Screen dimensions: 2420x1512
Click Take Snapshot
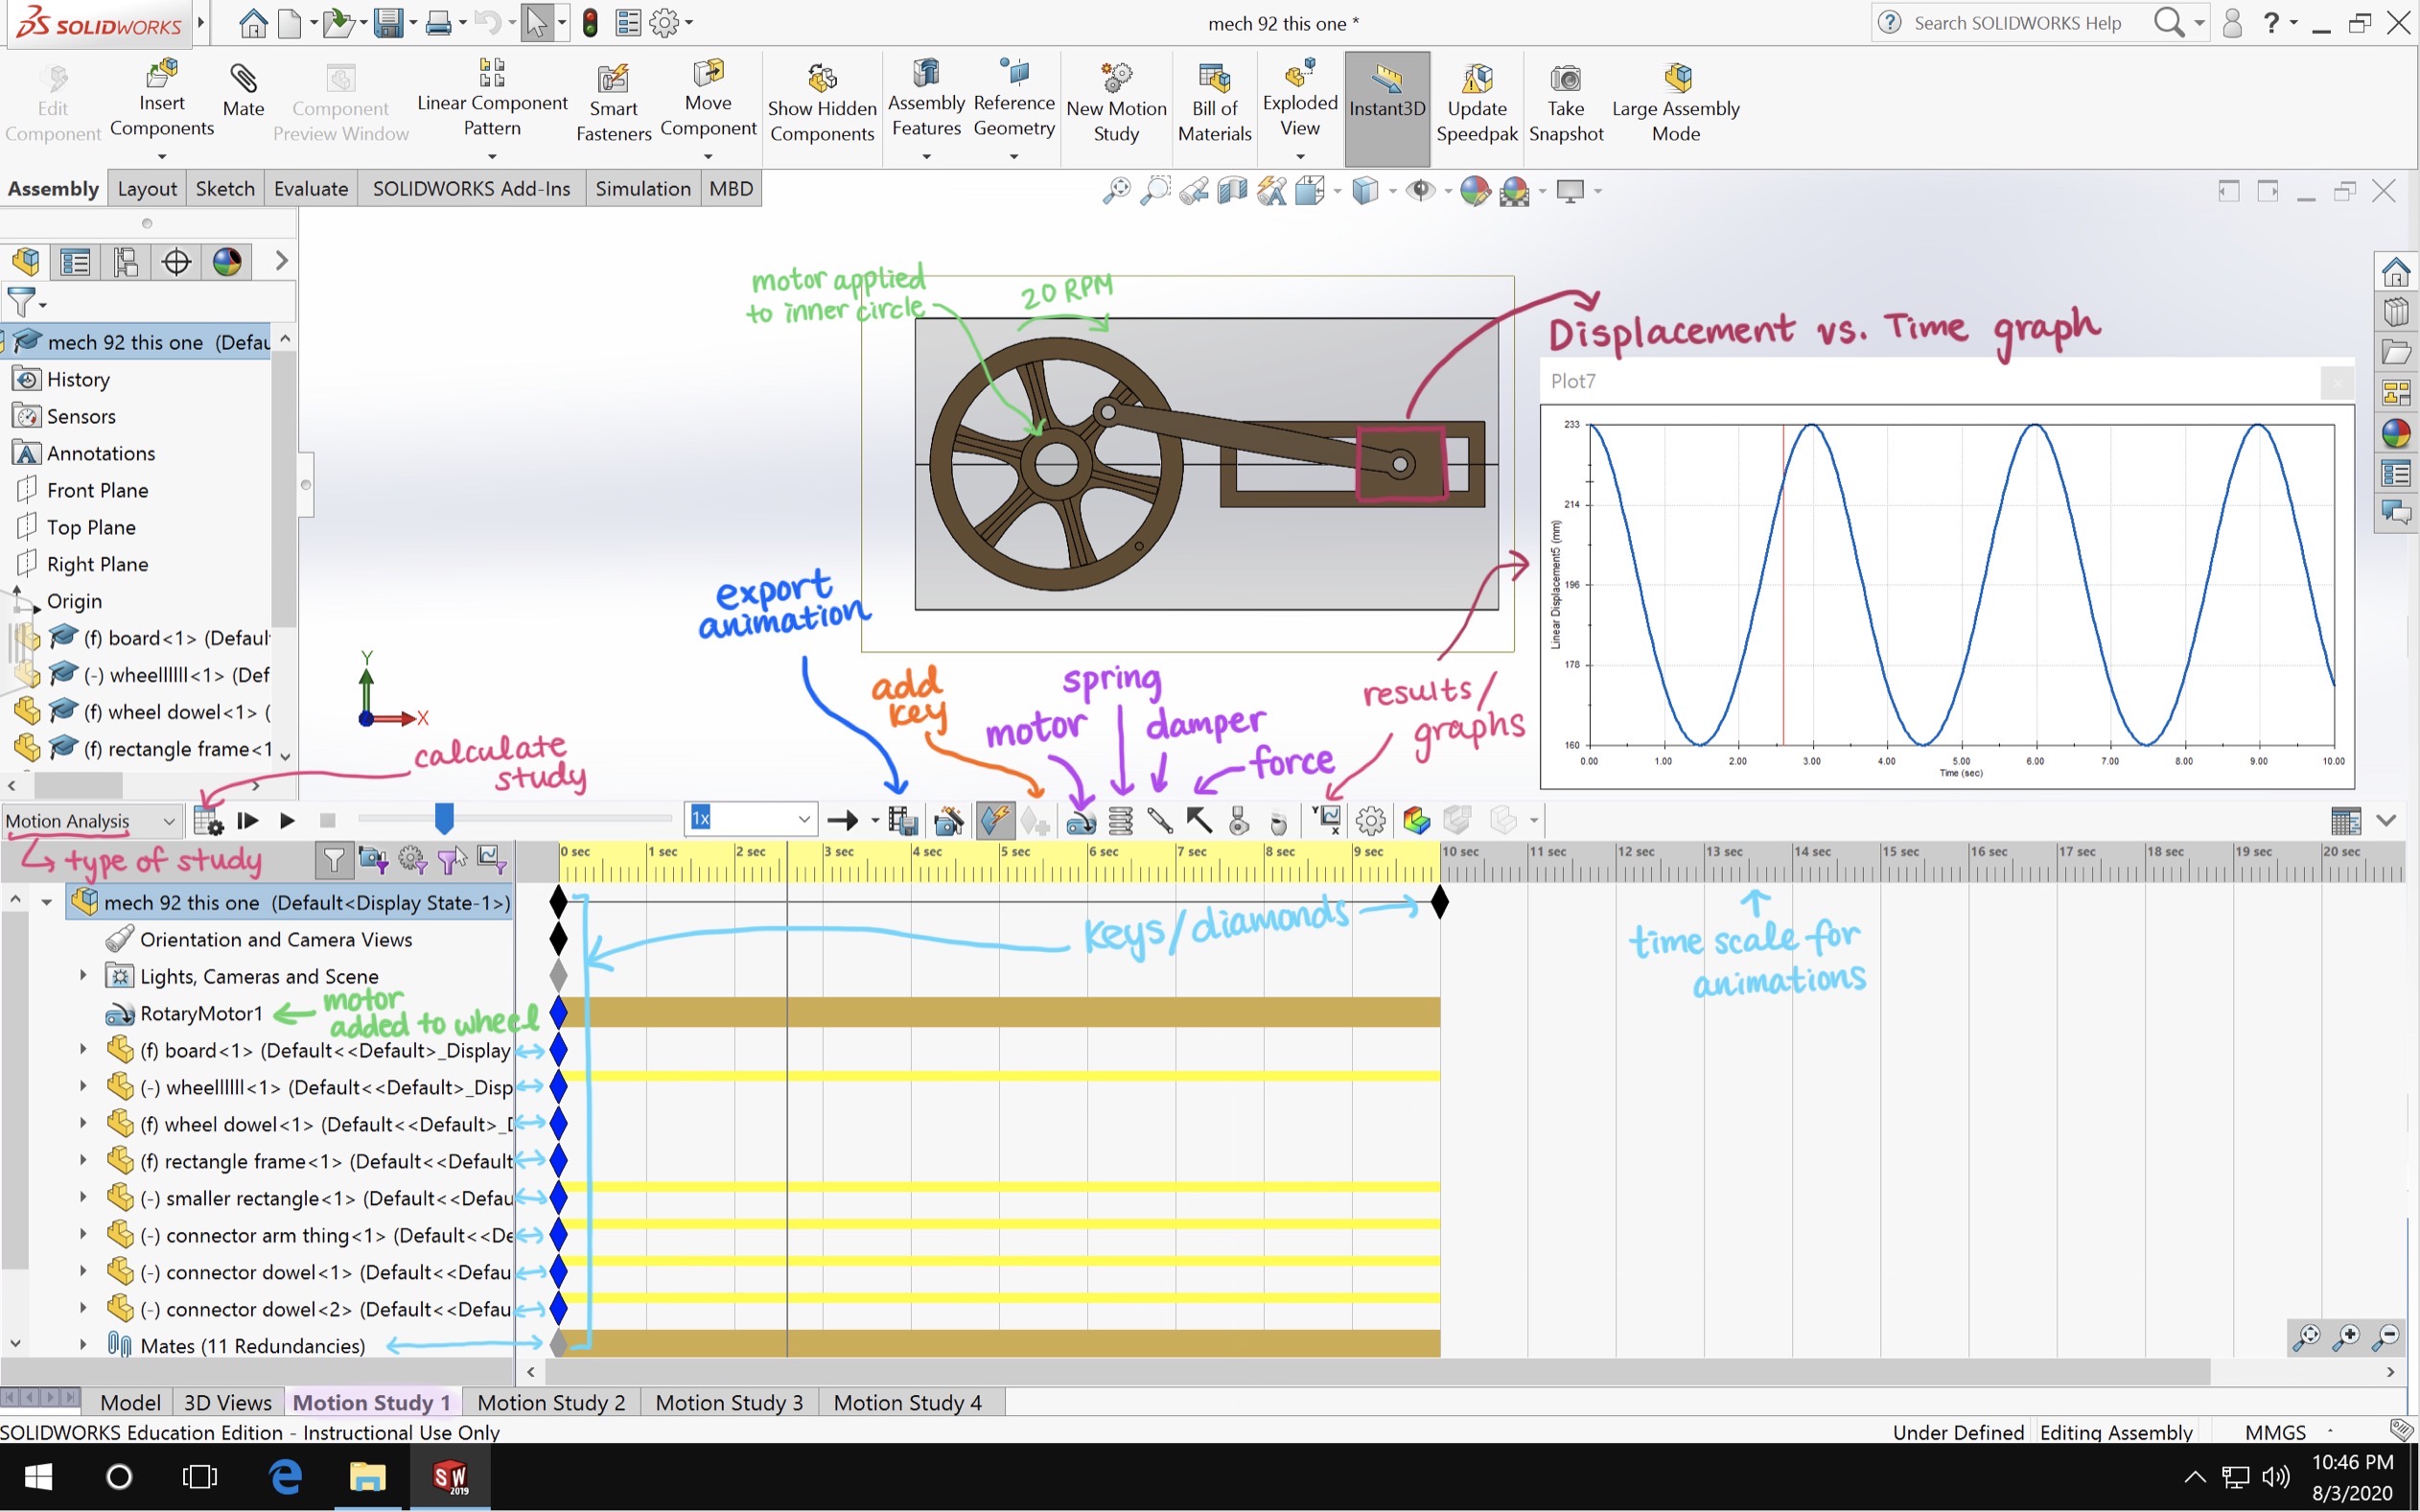(1566, 104)
